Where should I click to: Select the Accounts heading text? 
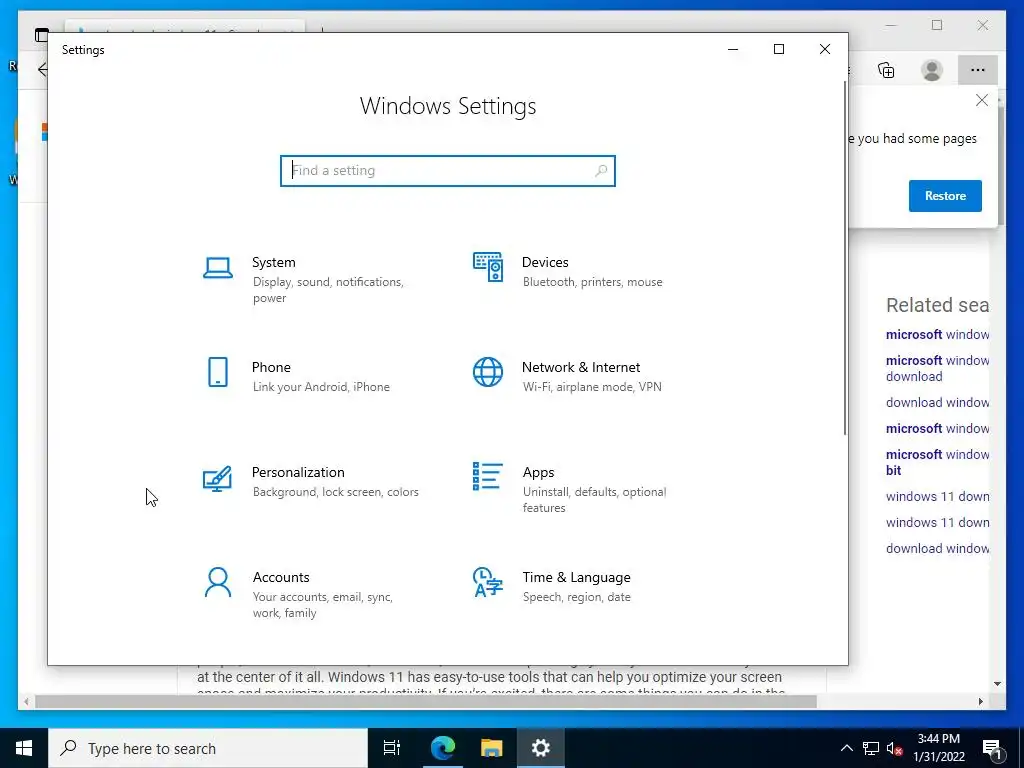pos(281,577)
